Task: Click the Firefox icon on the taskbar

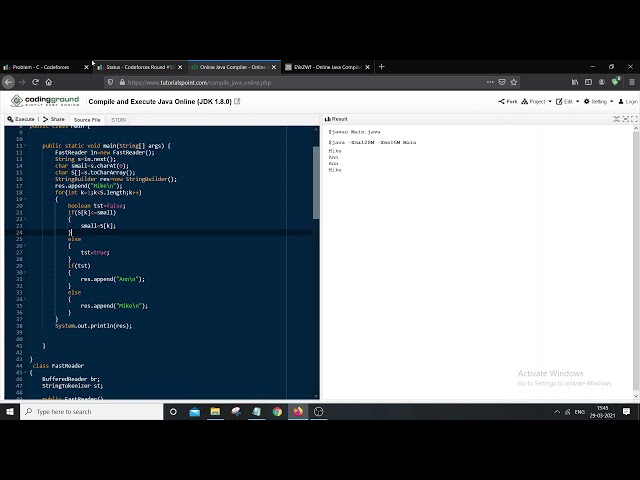Action: click(x=298, y=411)
